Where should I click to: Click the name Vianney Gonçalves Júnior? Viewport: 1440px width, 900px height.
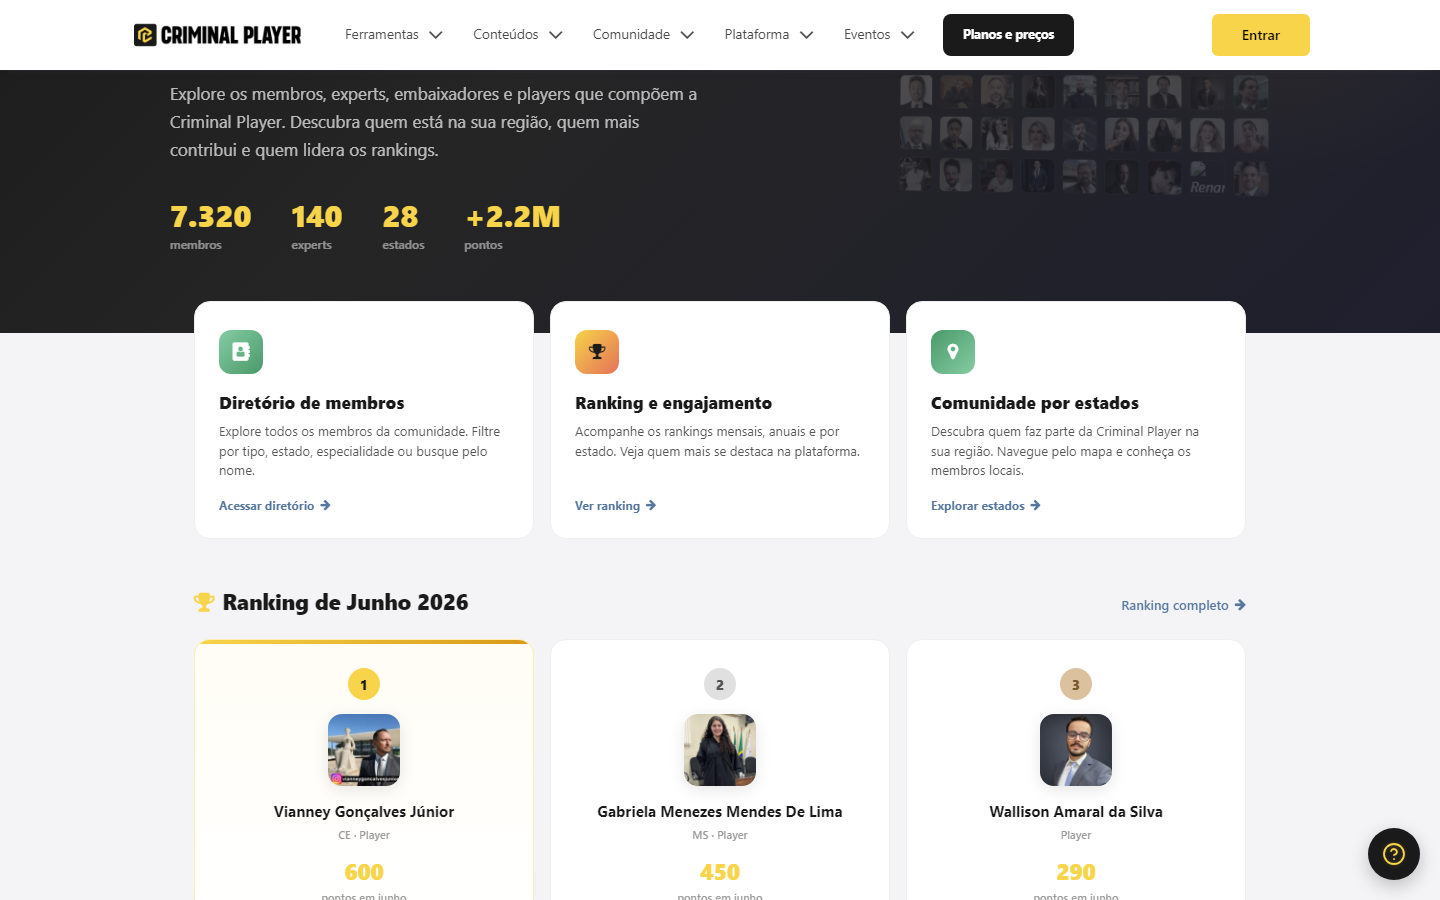pos(364,812)
